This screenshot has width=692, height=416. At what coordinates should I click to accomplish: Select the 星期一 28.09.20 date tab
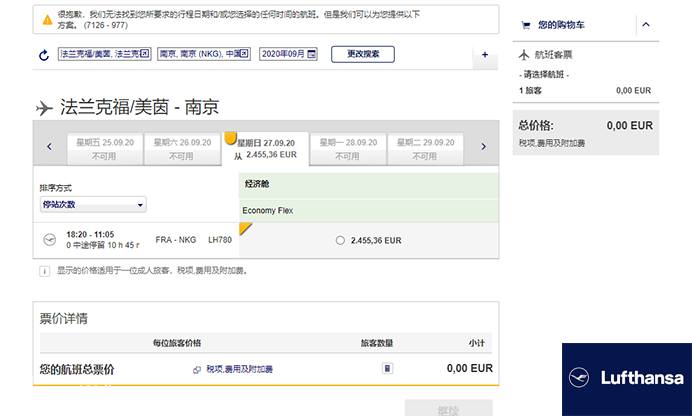tap(348, 149)
